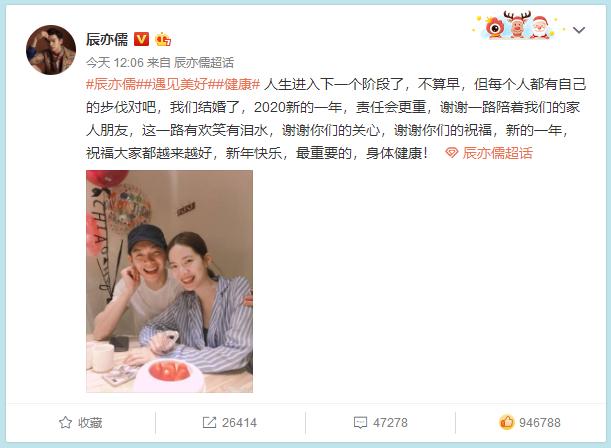The height and width of the screenshot is (448, 611).
Task: Click the orange V verified badge
Action: pos(141,39)
